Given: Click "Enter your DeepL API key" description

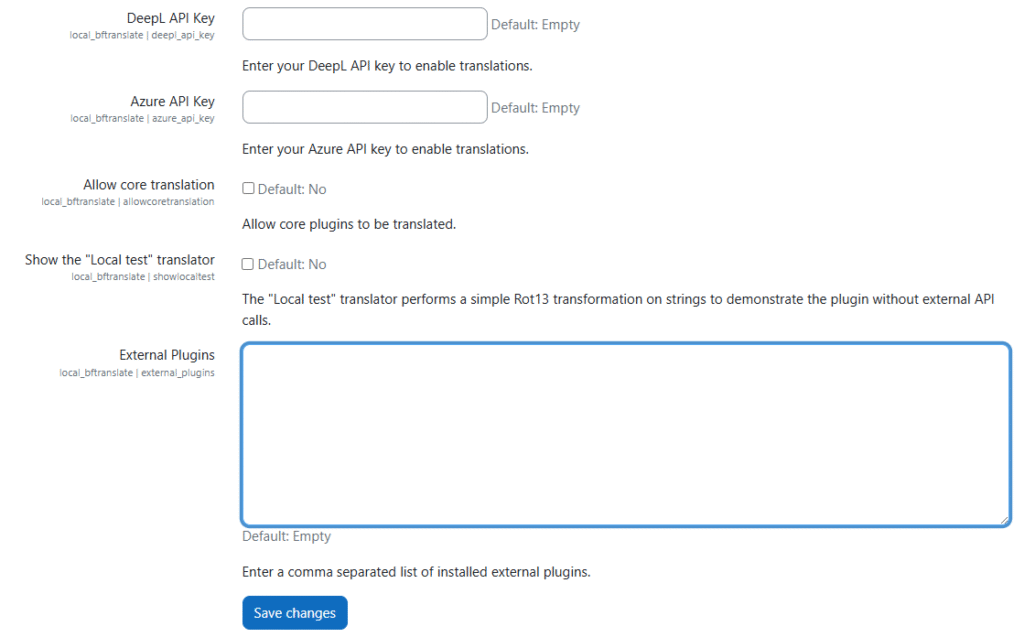Looking at the screenshot, I should point(387,66).
